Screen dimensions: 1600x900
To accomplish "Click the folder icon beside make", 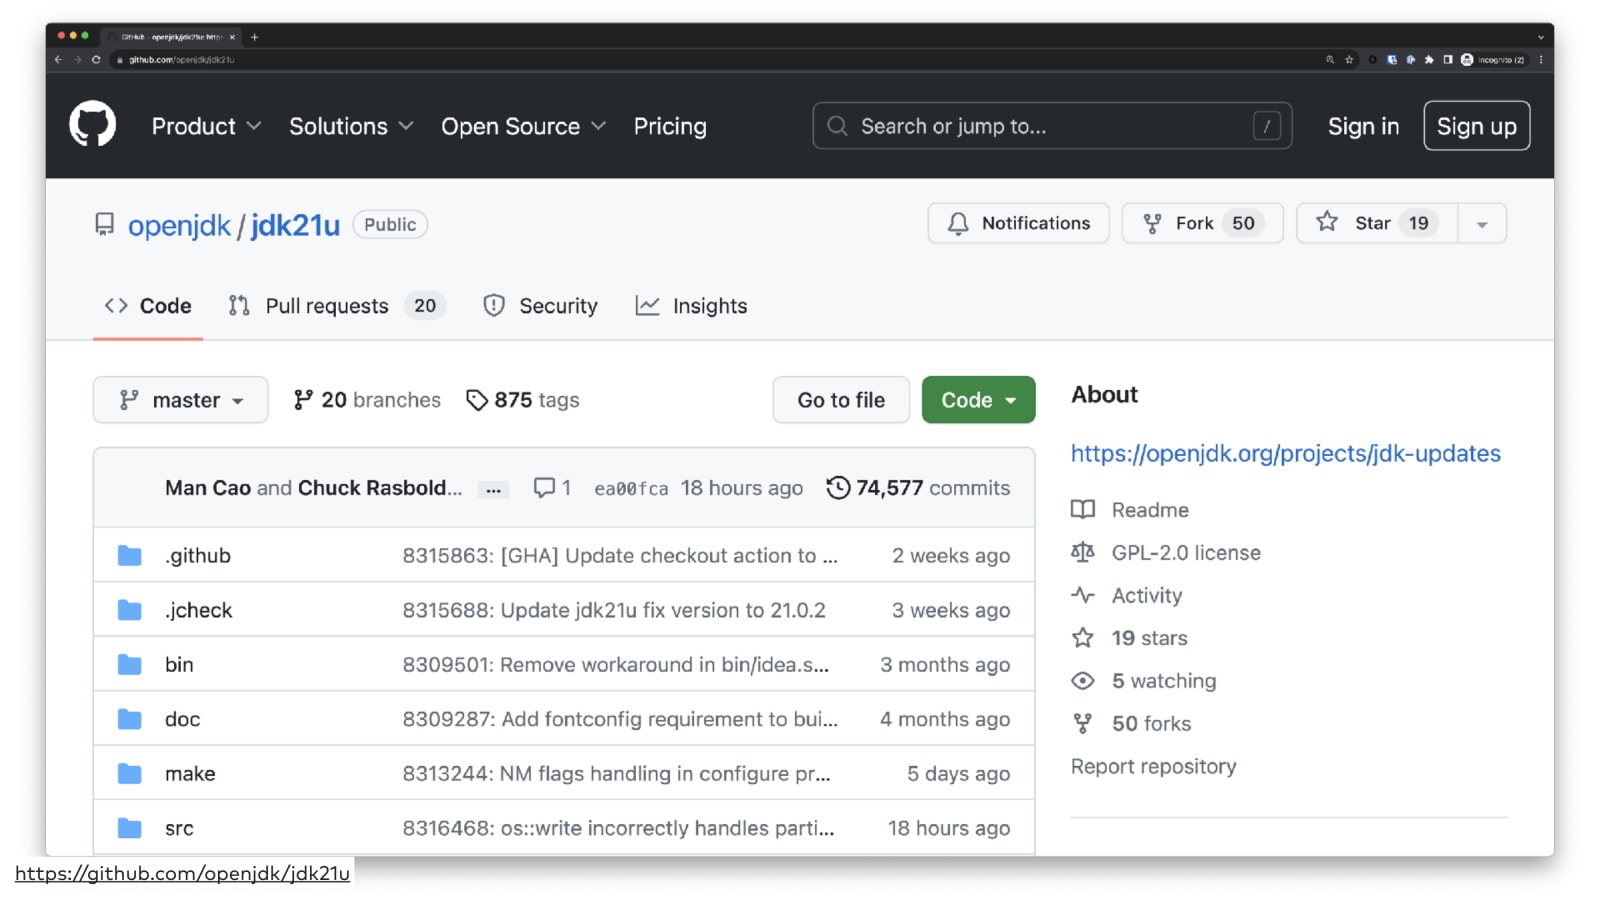I will 130,774.
